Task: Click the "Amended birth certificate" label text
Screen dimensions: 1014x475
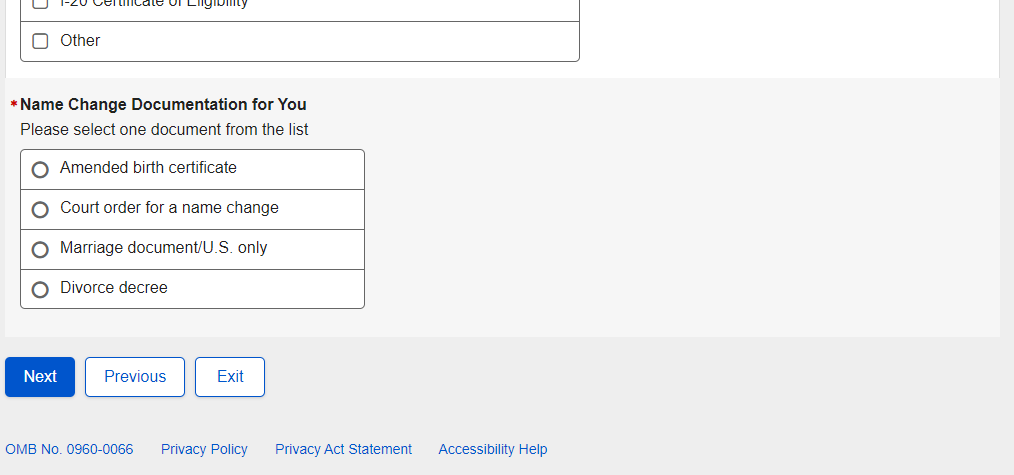Action: [148, 168]
